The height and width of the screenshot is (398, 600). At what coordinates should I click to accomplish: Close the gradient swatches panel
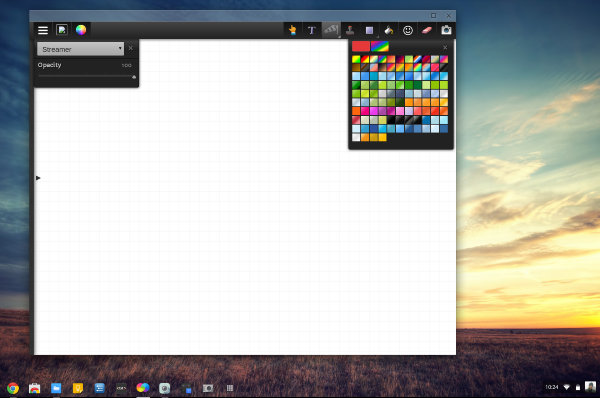pyautogui.click(x=445, y=47)
